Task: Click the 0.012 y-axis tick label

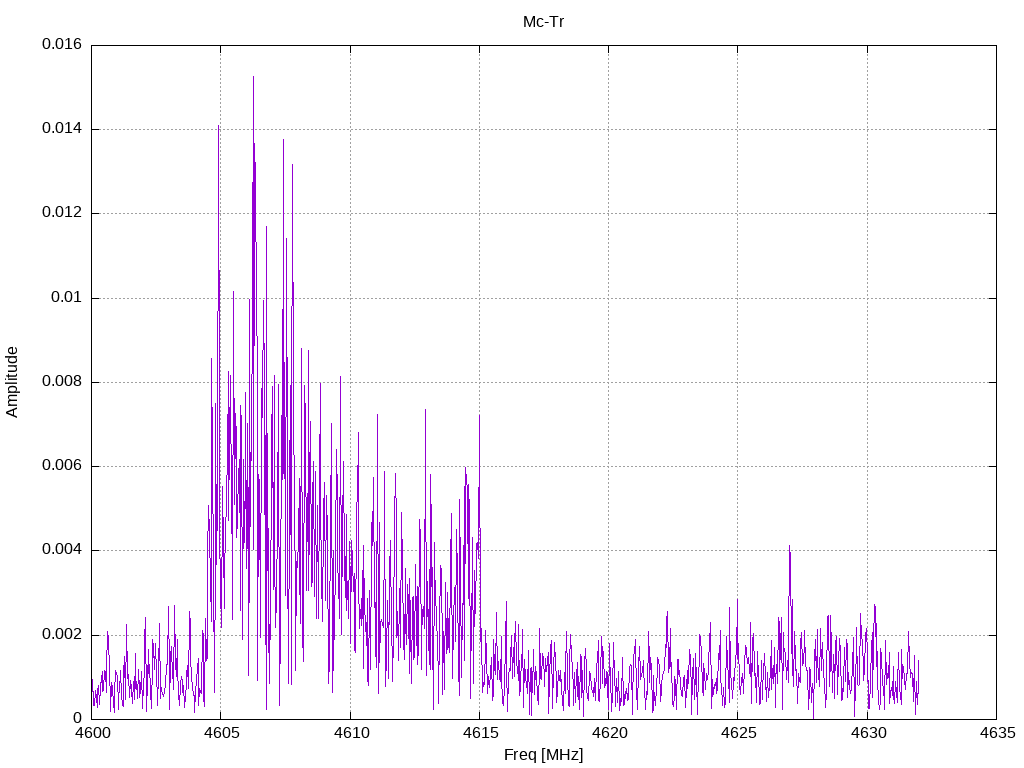Action: (62, 213)
